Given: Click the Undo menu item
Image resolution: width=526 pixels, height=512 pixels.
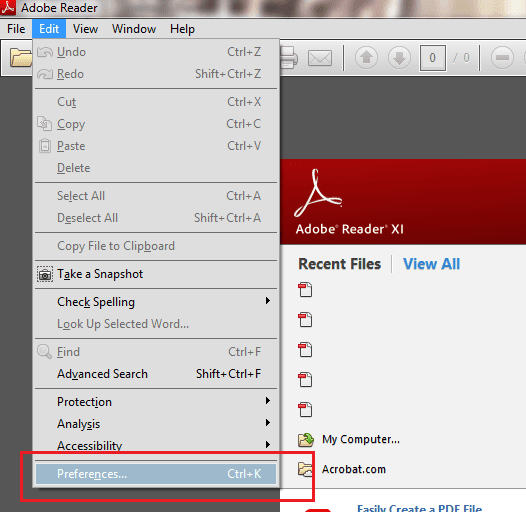Looking at the screenshot, I should [x=156, y=52].
